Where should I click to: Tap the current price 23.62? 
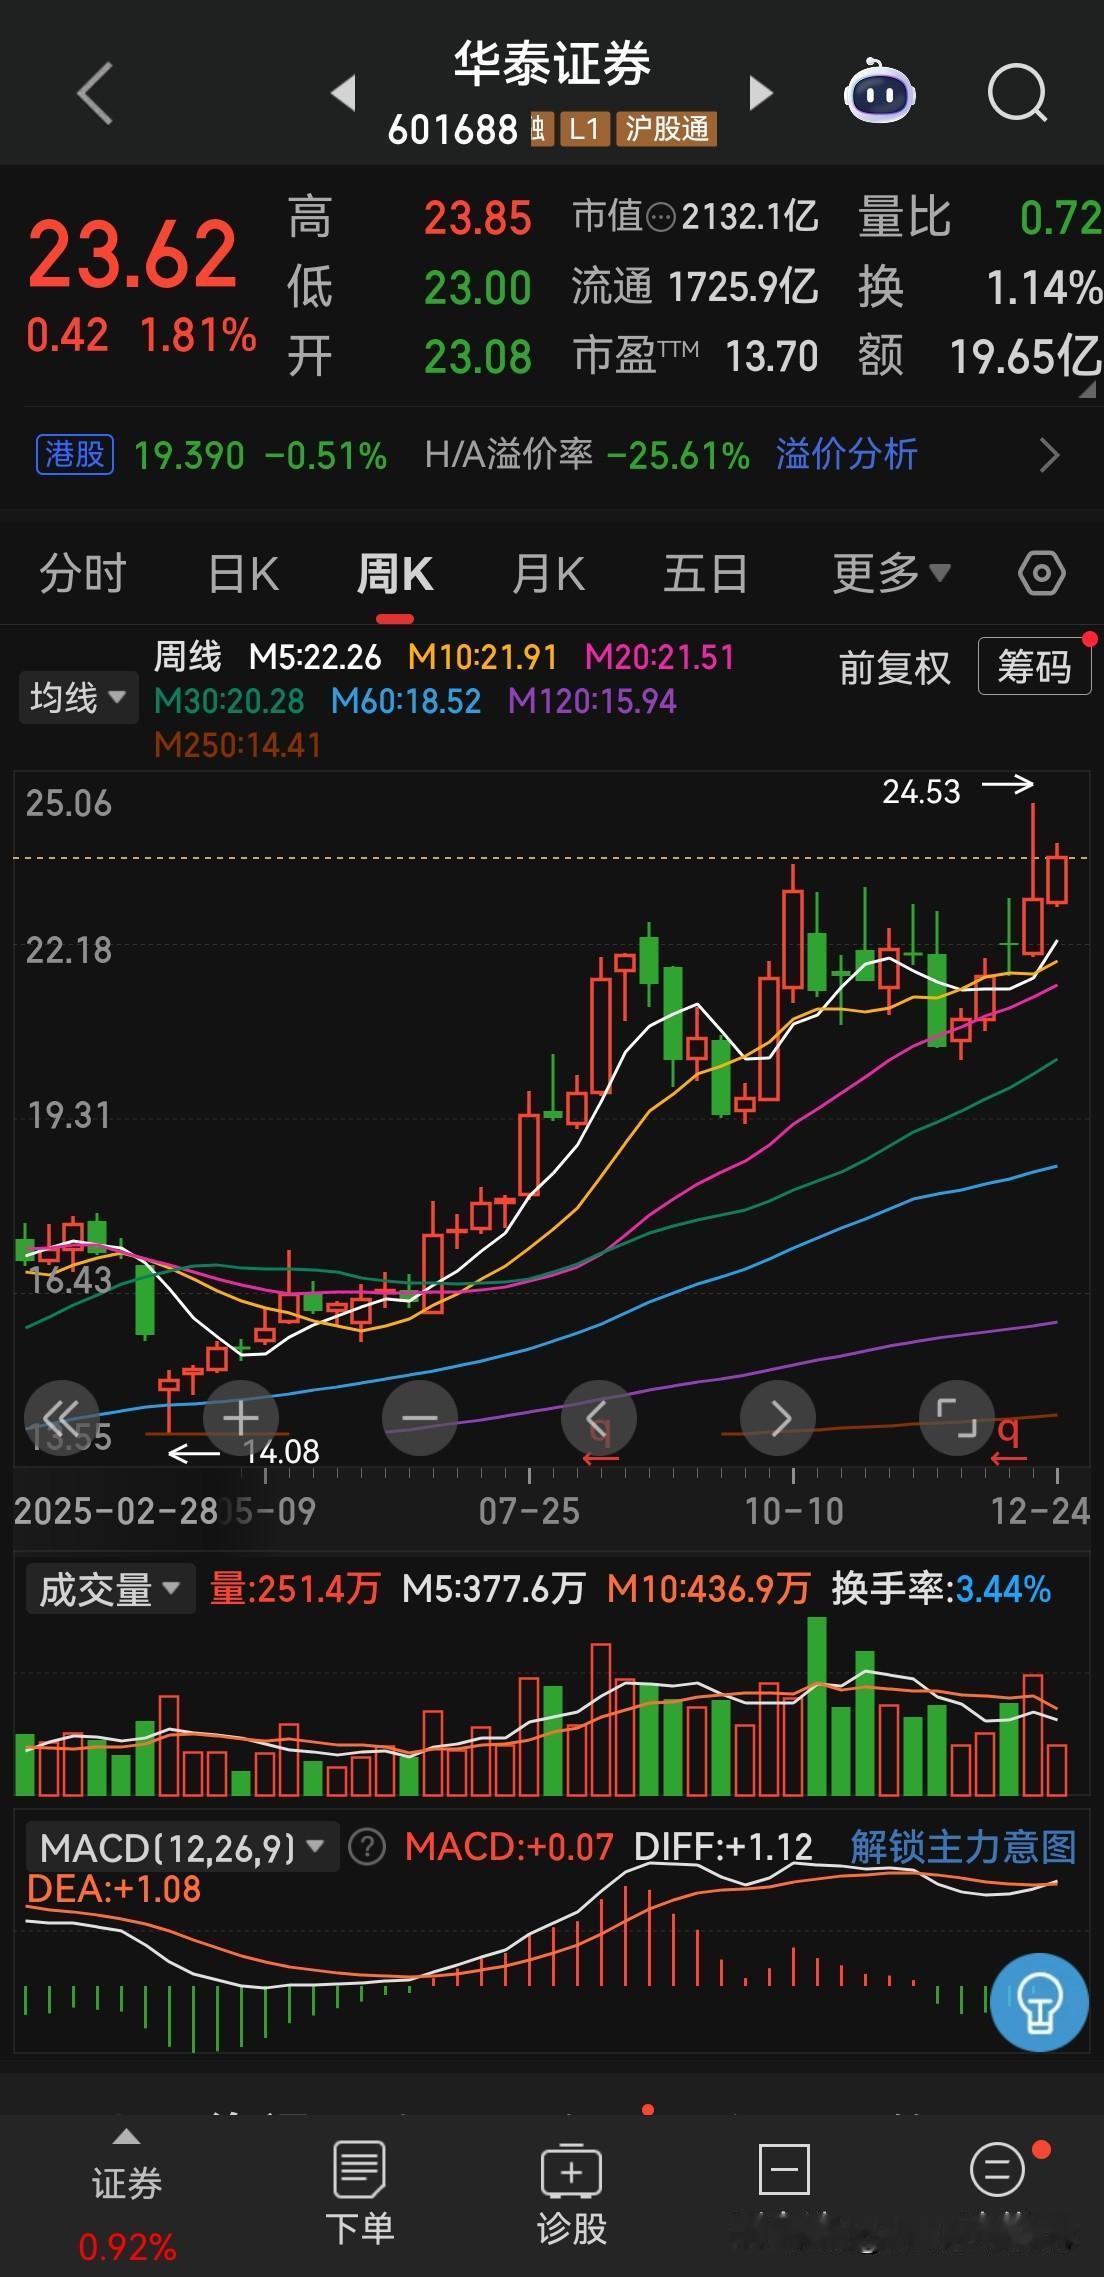(133, 254)
